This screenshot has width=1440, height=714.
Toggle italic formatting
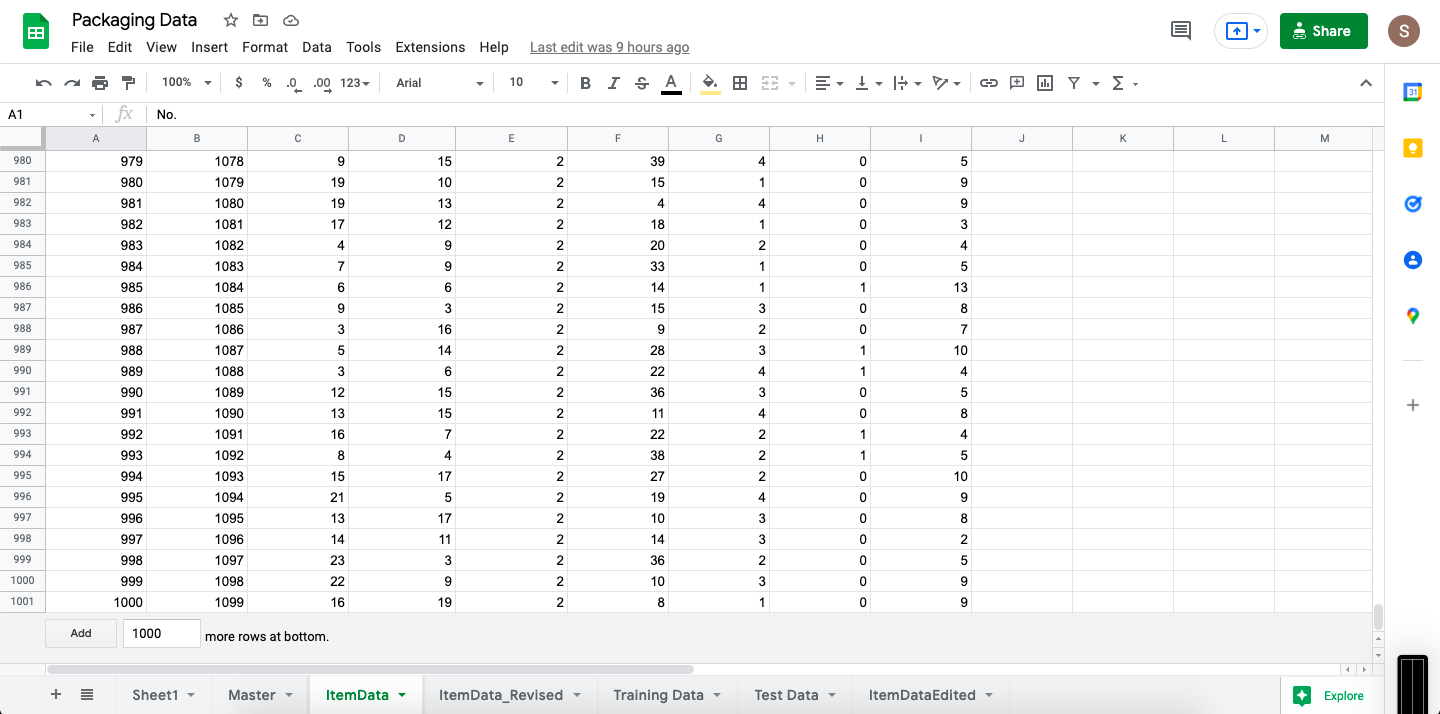pos(613,83)
